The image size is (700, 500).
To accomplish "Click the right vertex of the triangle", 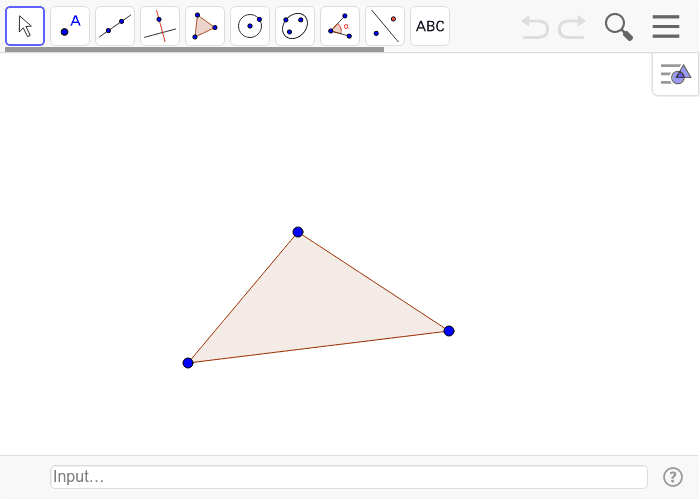I will click(x=449, y=331).
